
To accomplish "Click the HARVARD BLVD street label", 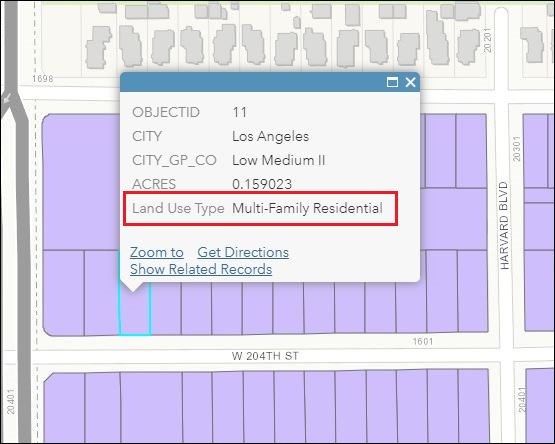I will 504,226.
